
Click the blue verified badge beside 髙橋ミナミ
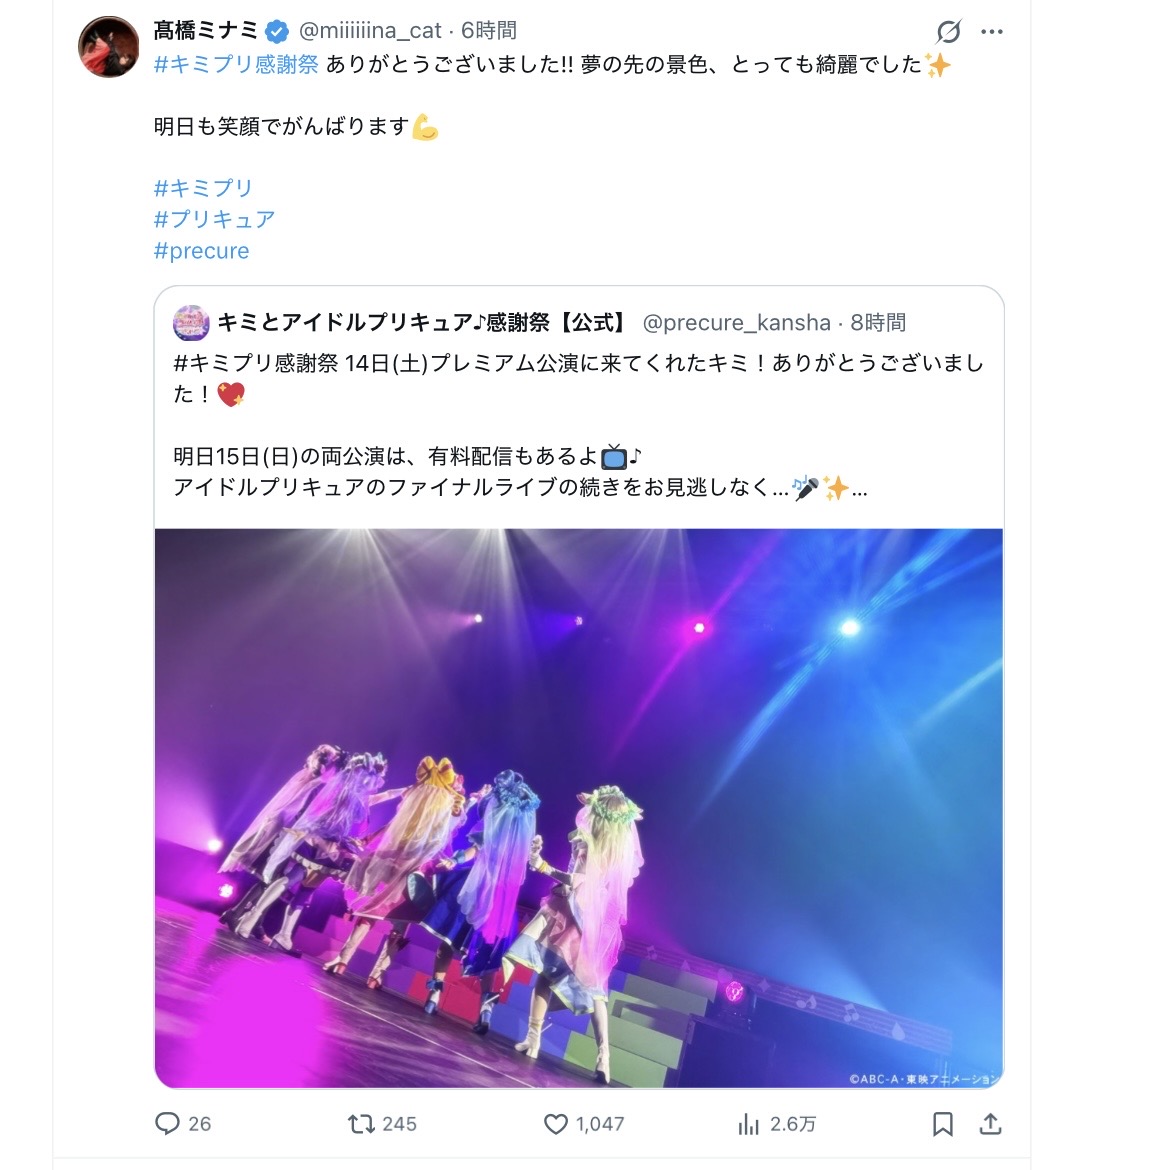[277, 31]
